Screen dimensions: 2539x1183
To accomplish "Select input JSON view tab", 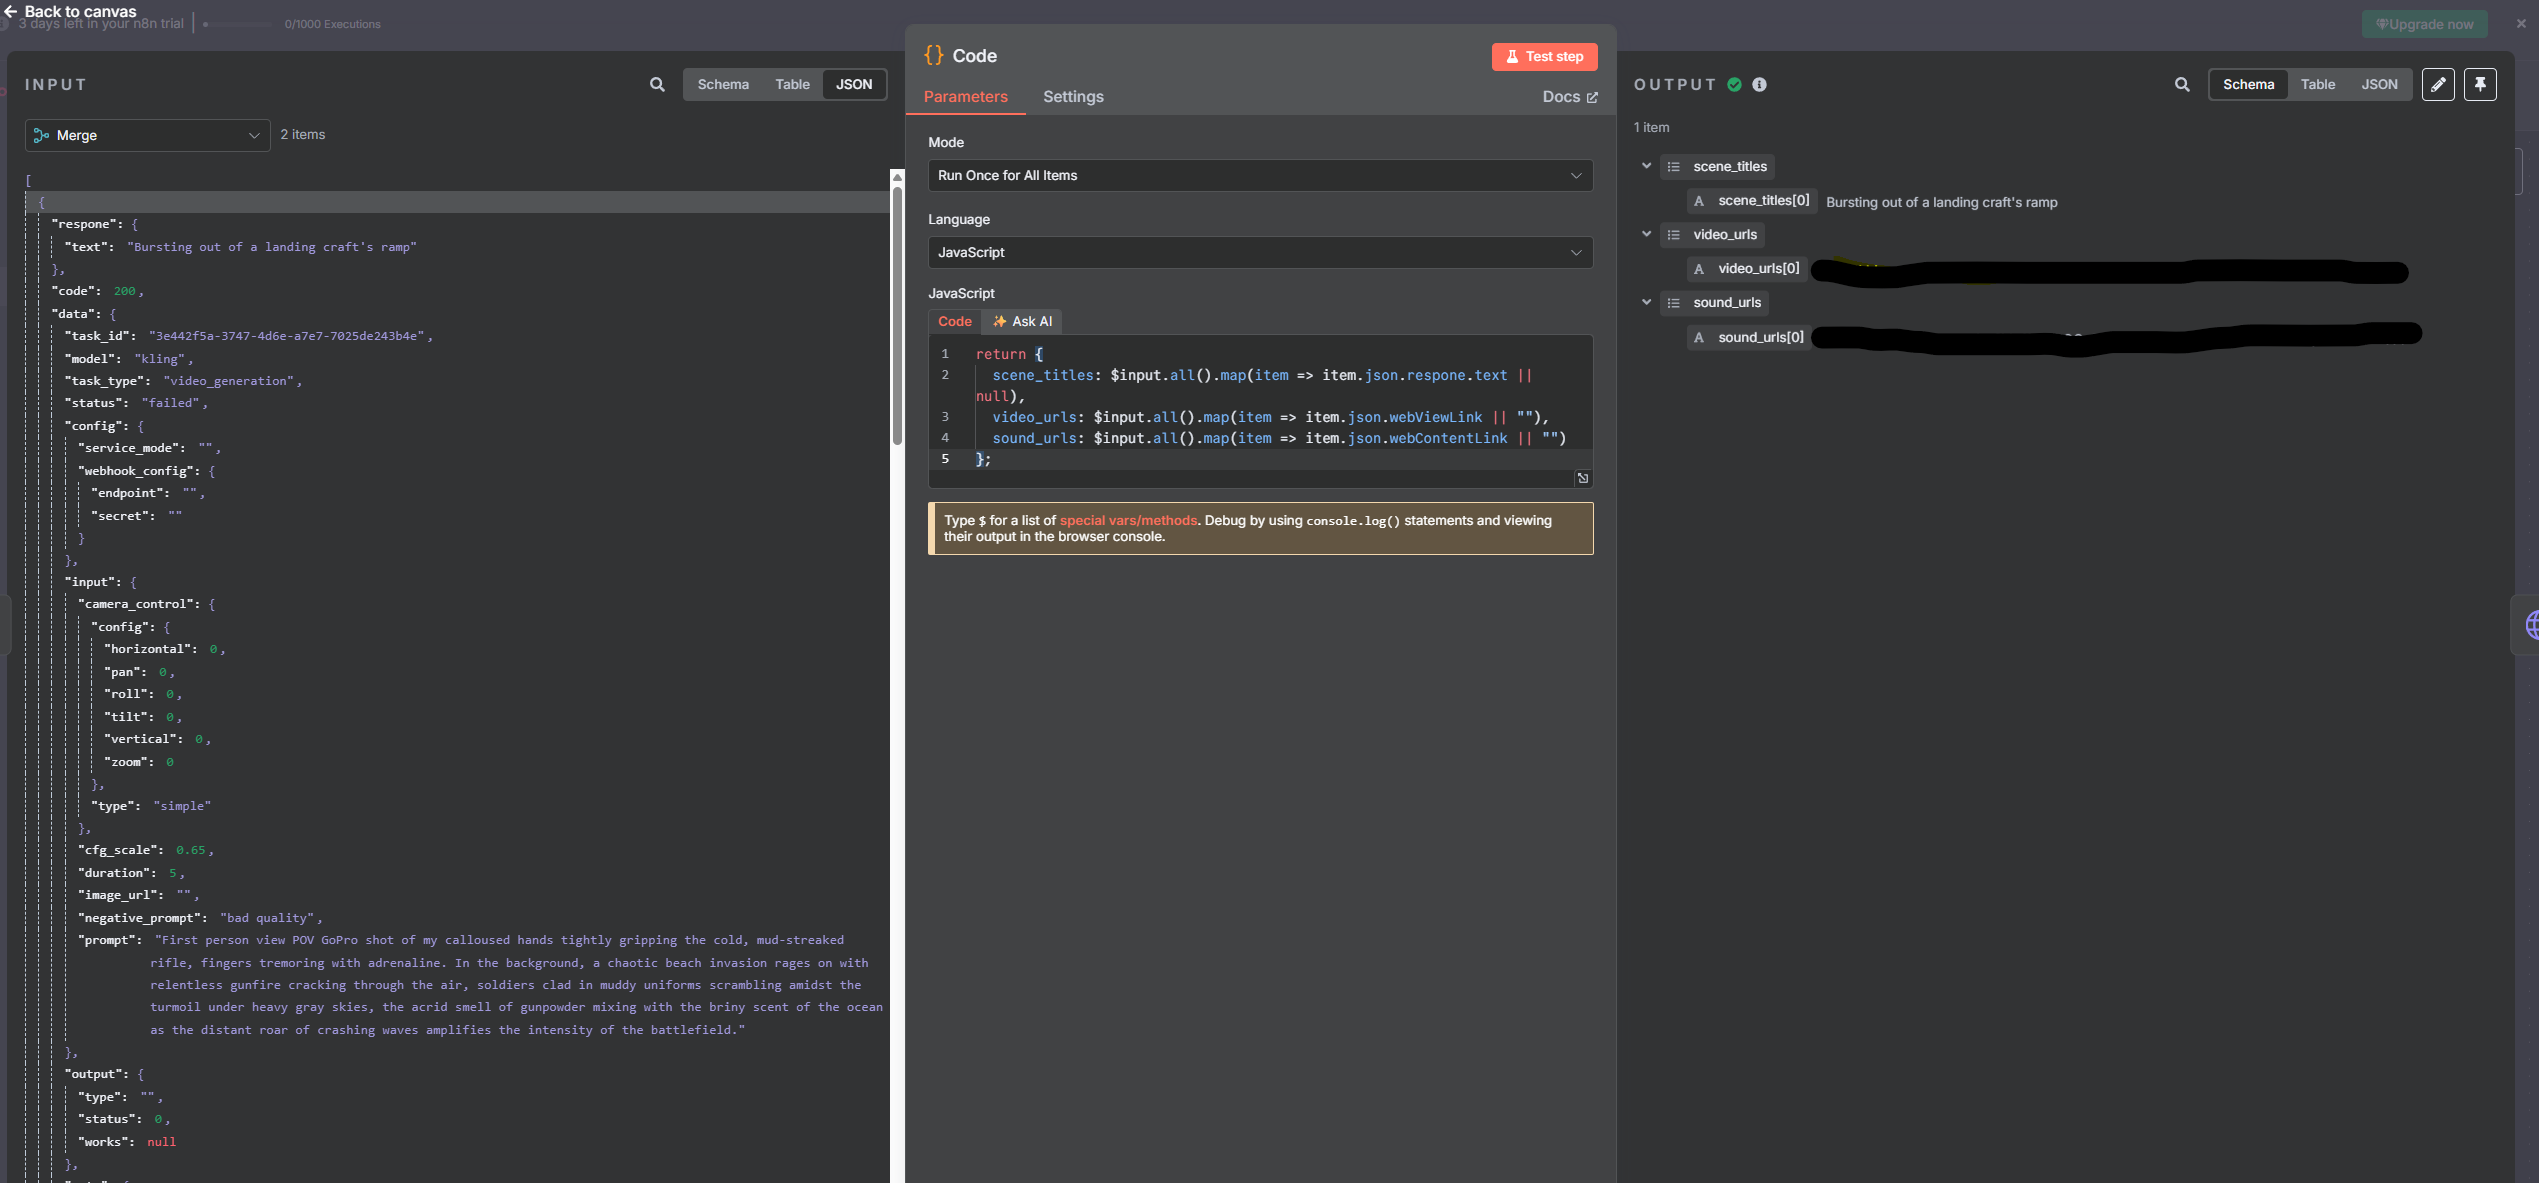I will [x=854, y=84].
